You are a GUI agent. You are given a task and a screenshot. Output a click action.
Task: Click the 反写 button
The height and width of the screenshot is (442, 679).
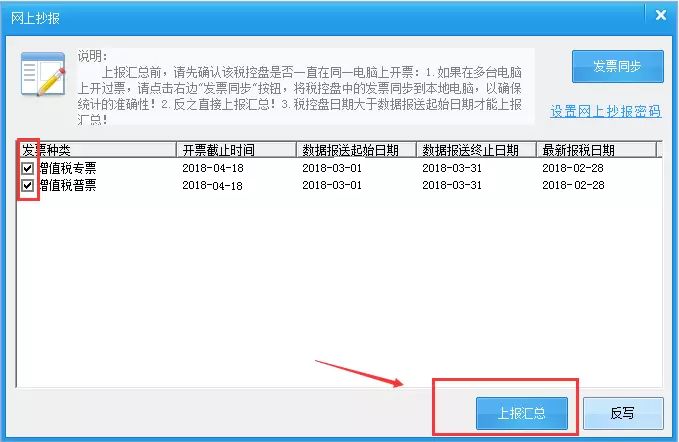(623, 413)
